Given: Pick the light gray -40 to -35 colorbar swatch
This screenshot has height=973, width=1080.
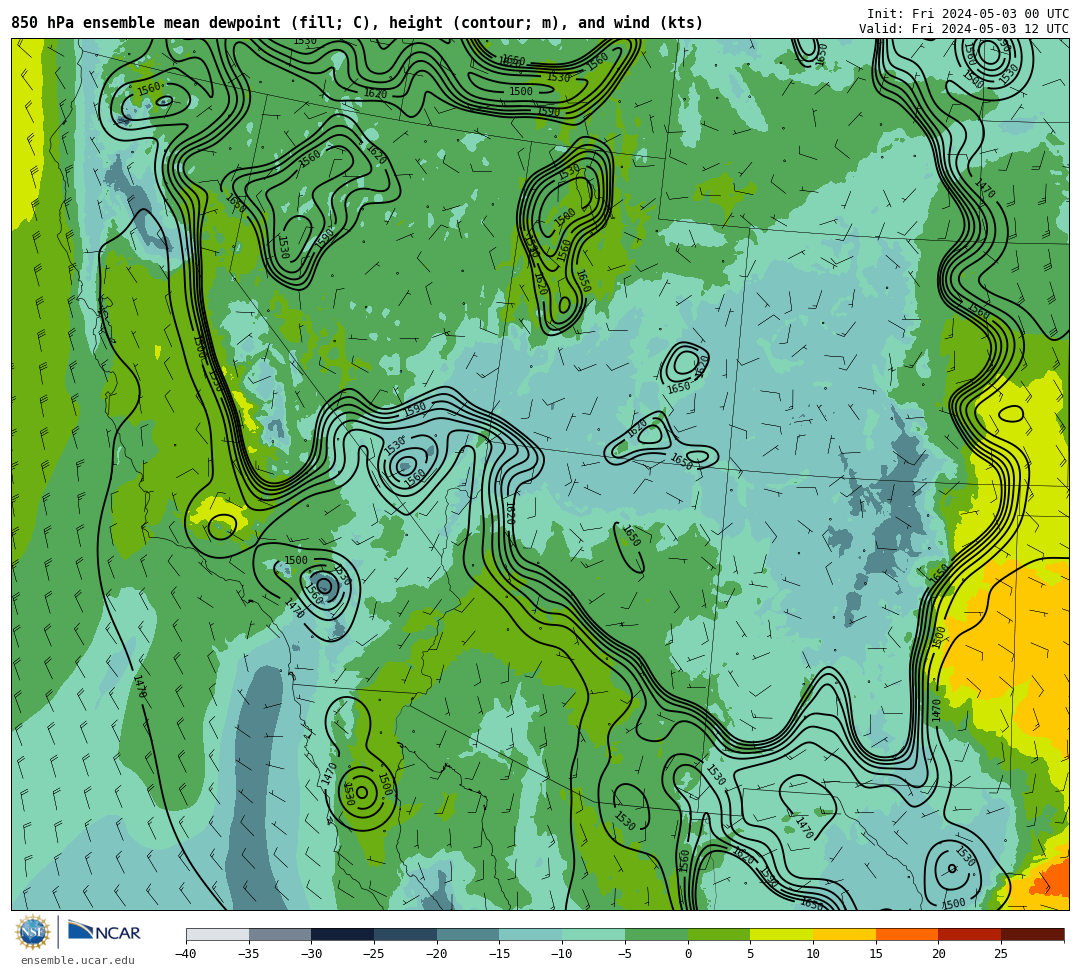Looking at the screenshot, I should tap(218, 934).
